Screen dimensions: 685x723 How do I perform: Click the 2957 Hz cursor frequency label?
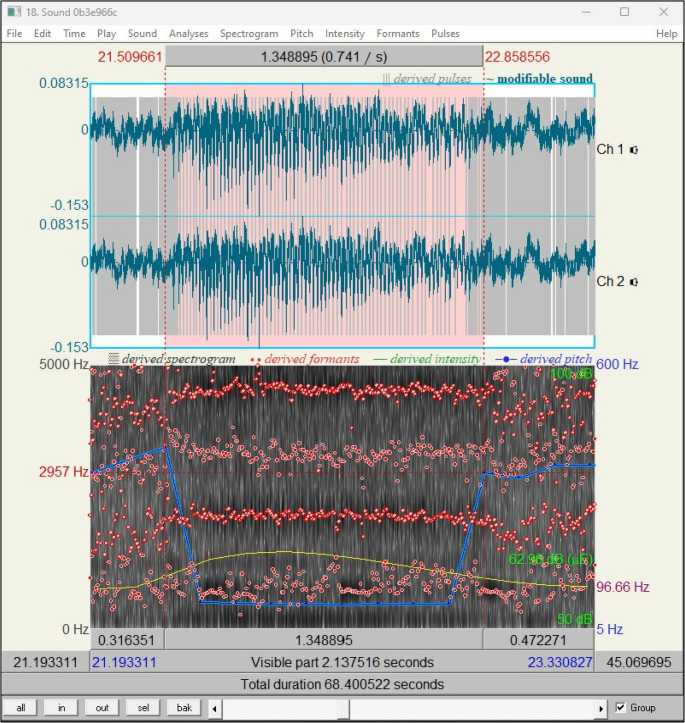(64, 472)
